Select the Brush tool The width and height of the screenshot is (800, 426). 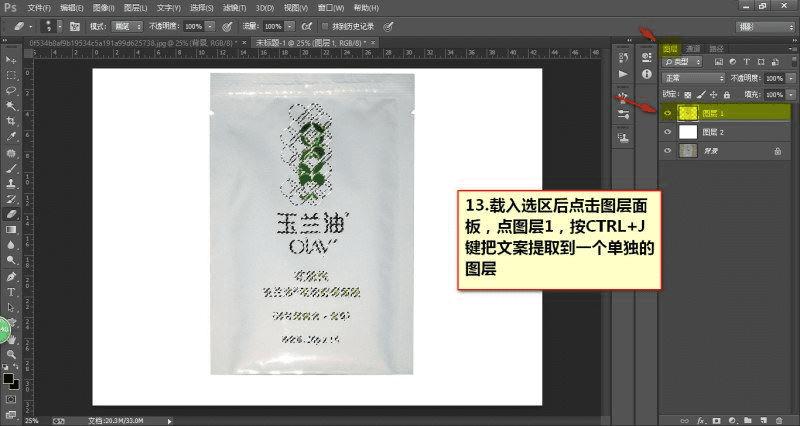click(10, 168)
